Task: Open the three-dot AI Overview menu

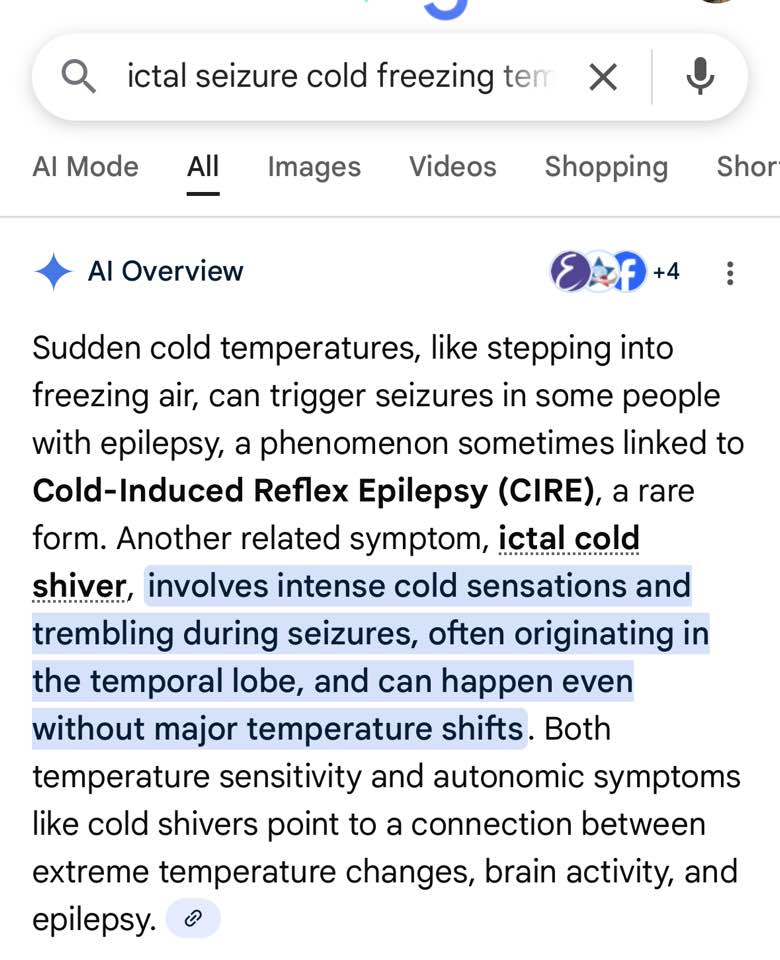Action: click(x=730, y=273)
